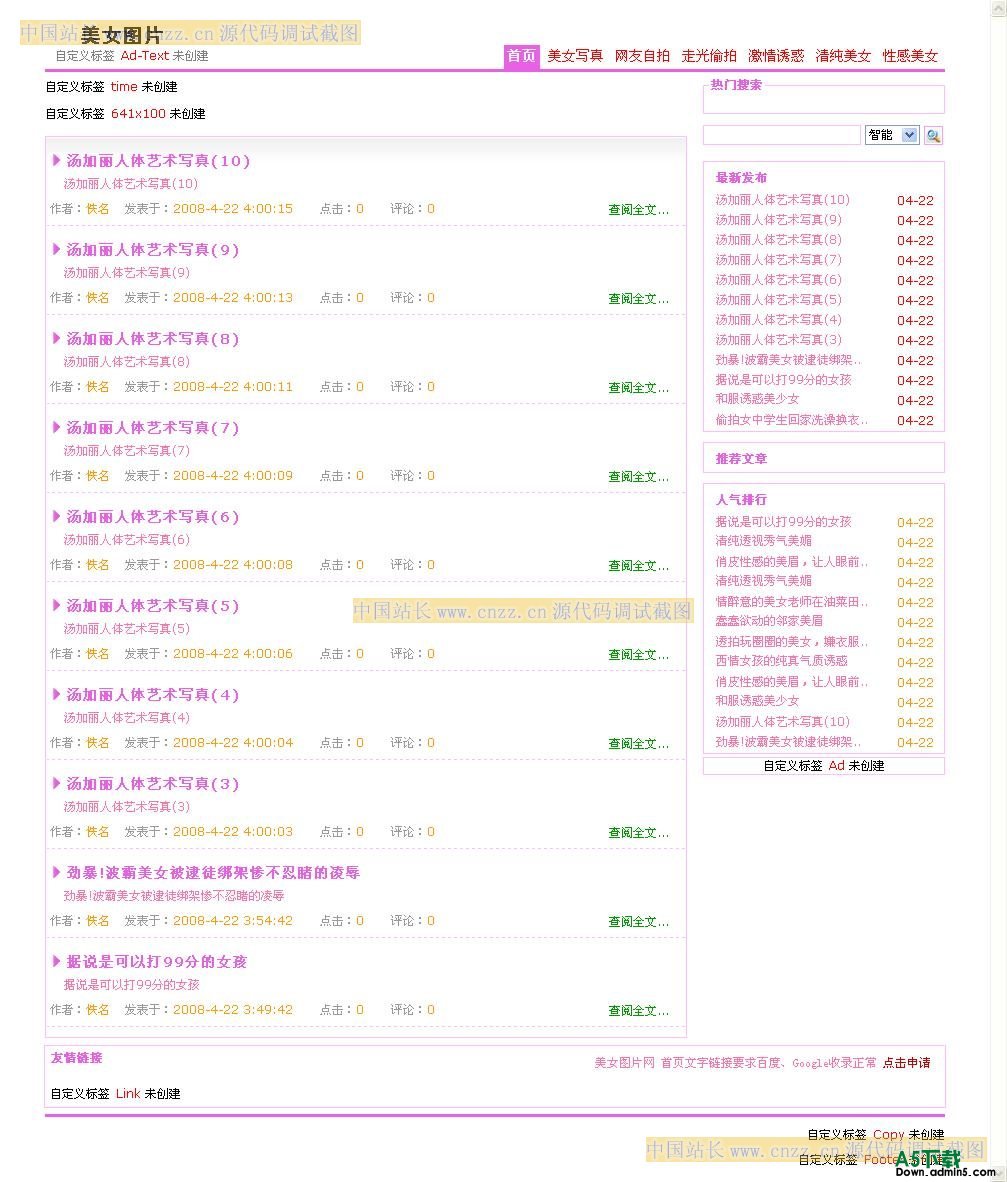Viewport: 1007px width, 1182px height.
Task: Open the 首页 navigation tab
Action: coord(522,57)
